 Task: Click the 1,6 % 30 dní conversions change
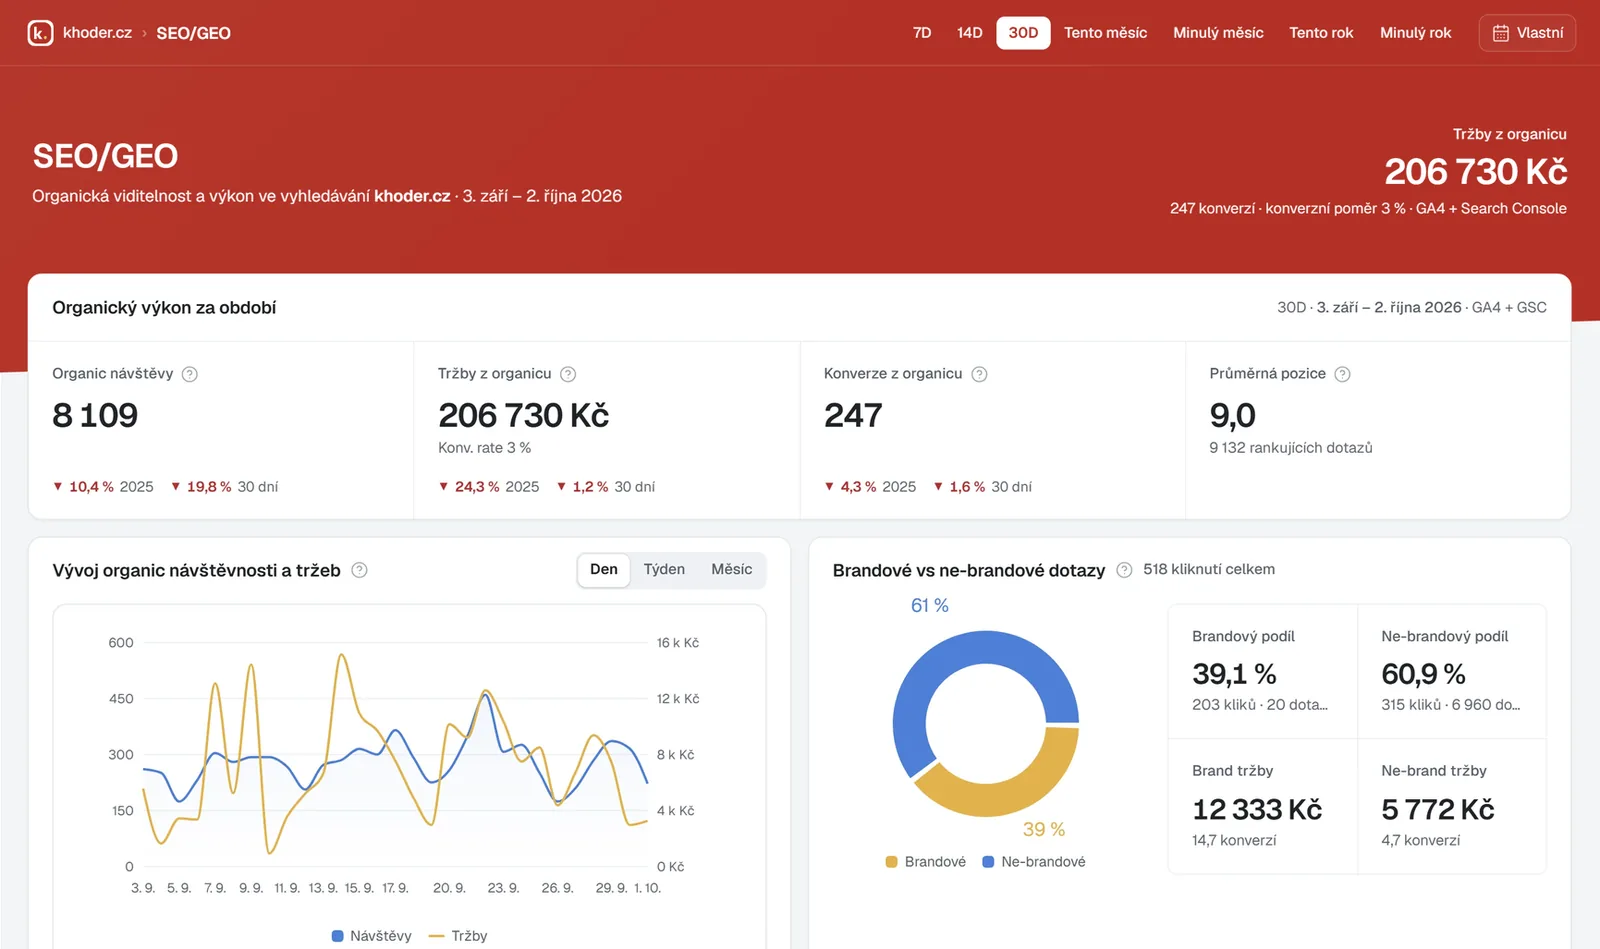click(x=983, y=487)
